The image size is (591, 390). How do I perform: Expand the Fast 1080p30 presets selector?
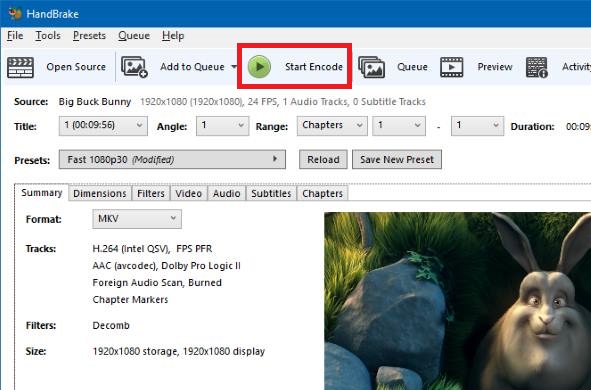pyautogui.click(x=172, y=159)
